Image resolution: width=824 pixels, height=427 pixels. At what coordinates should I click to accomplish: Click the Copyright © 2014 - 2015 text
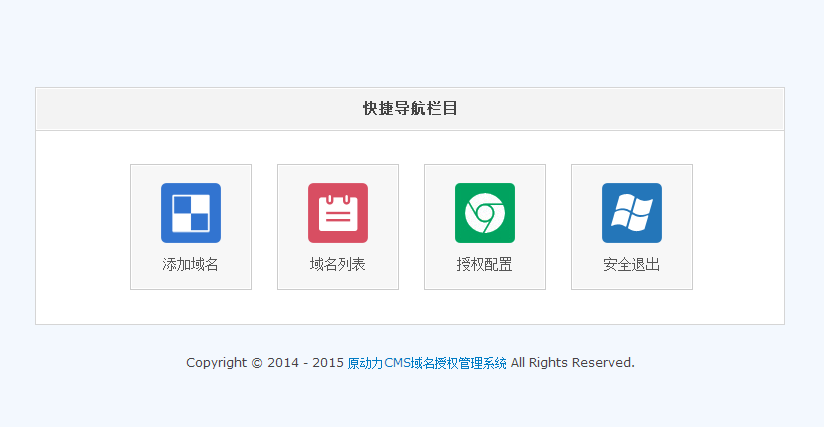click(265, 363)
